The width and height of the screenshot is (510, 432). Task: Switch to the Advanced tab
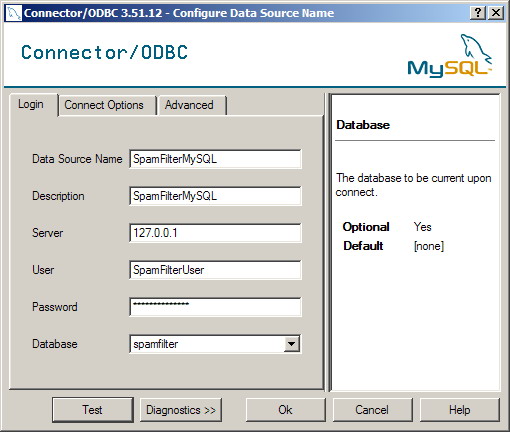[189, 105]
